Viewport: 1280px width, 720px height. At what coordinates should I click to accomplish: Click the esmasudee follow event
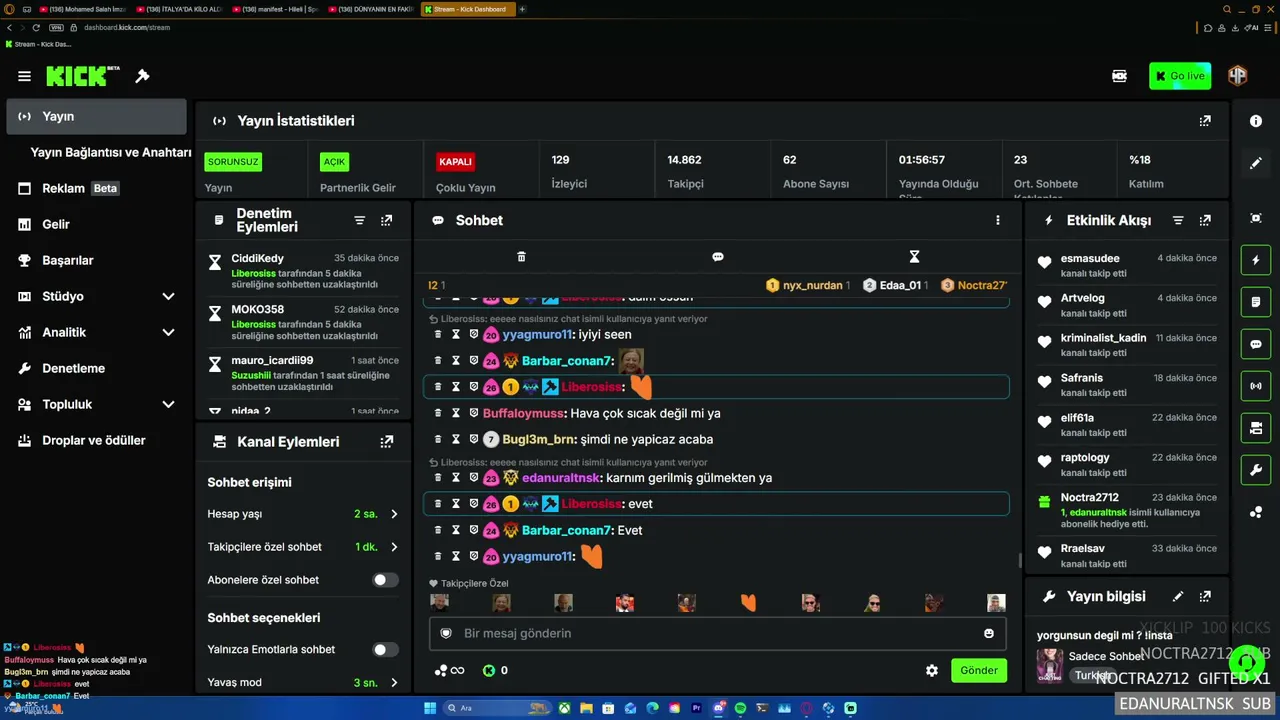(x=1127, y=264)
